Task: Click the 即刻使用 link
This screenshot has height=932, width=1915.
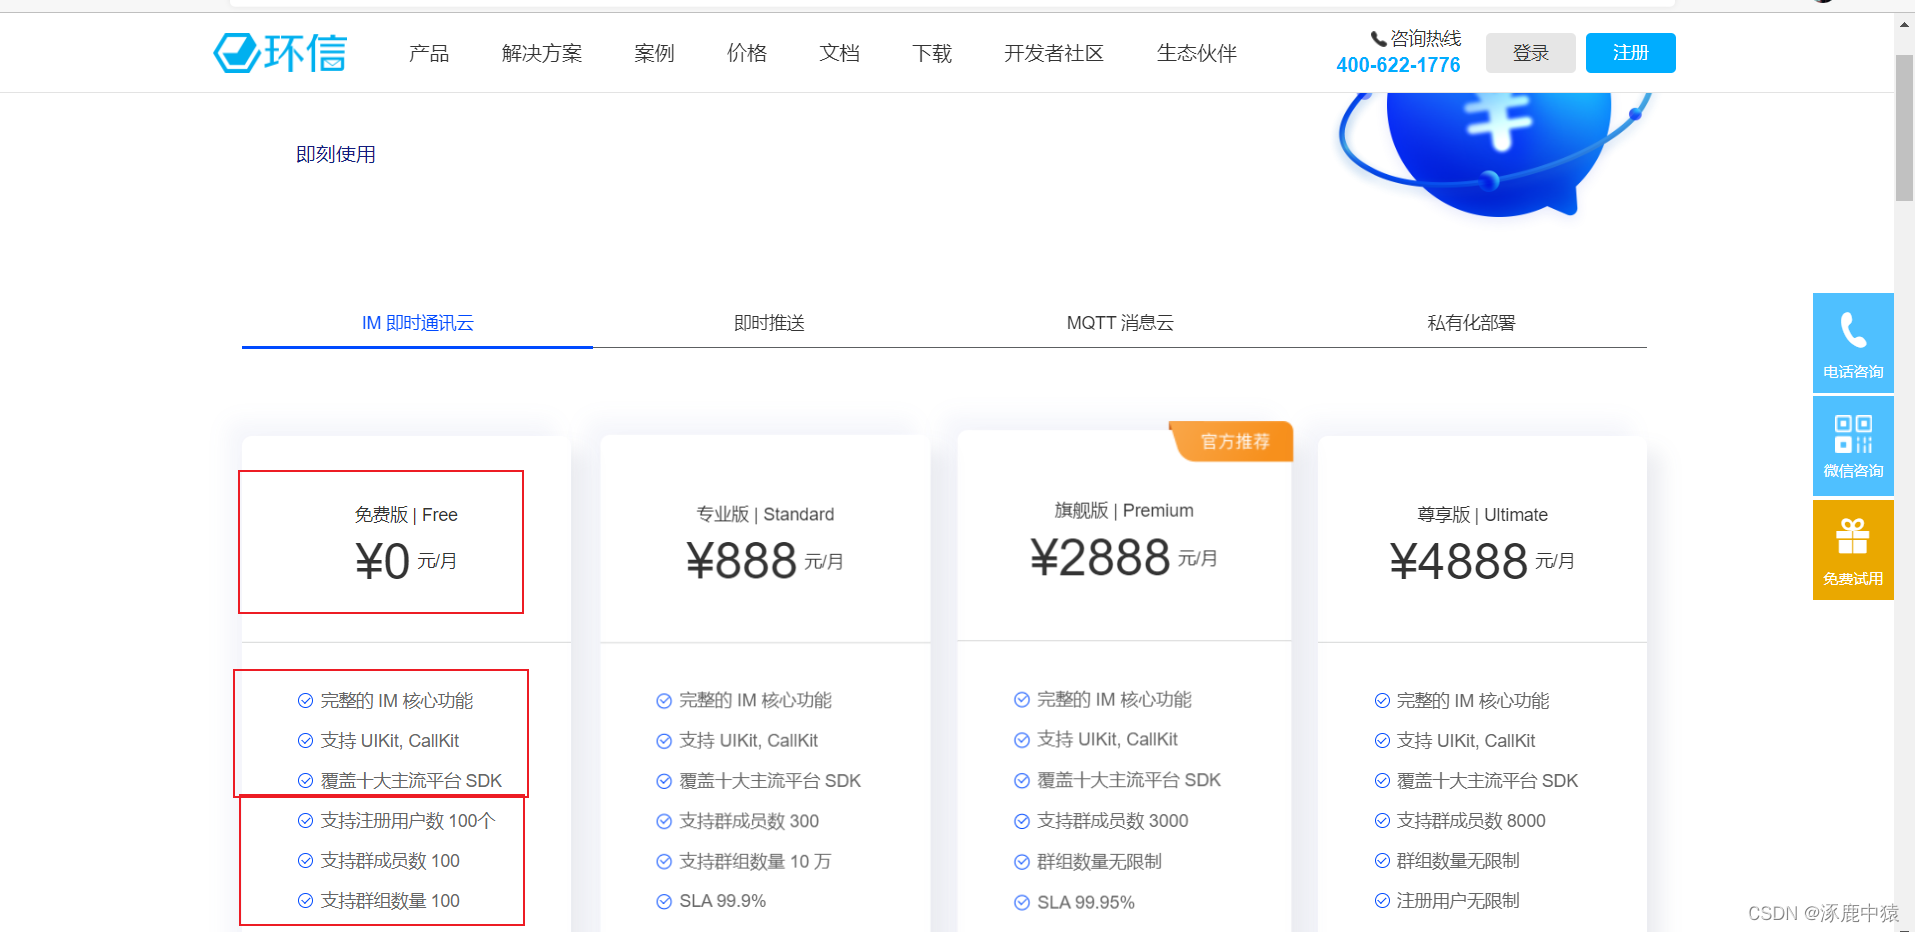Action: (336, 154)
